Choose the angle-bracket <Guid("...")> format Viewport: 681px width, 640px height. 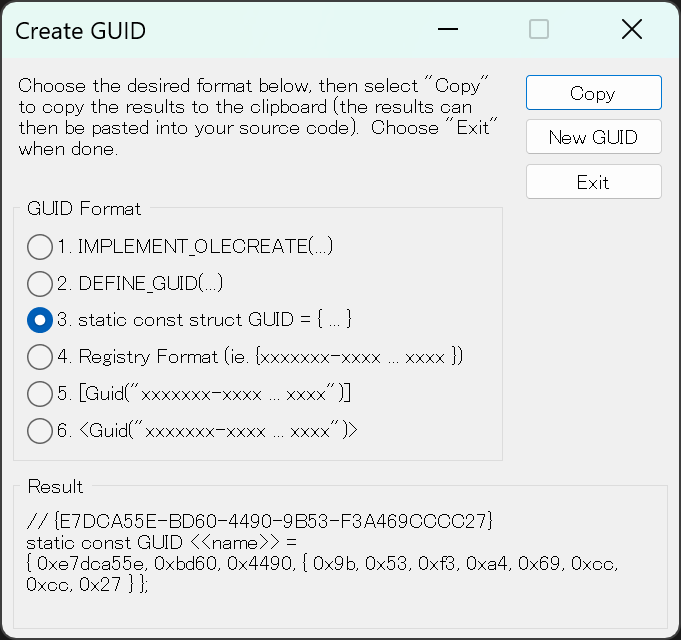click(x=40, y=430)
